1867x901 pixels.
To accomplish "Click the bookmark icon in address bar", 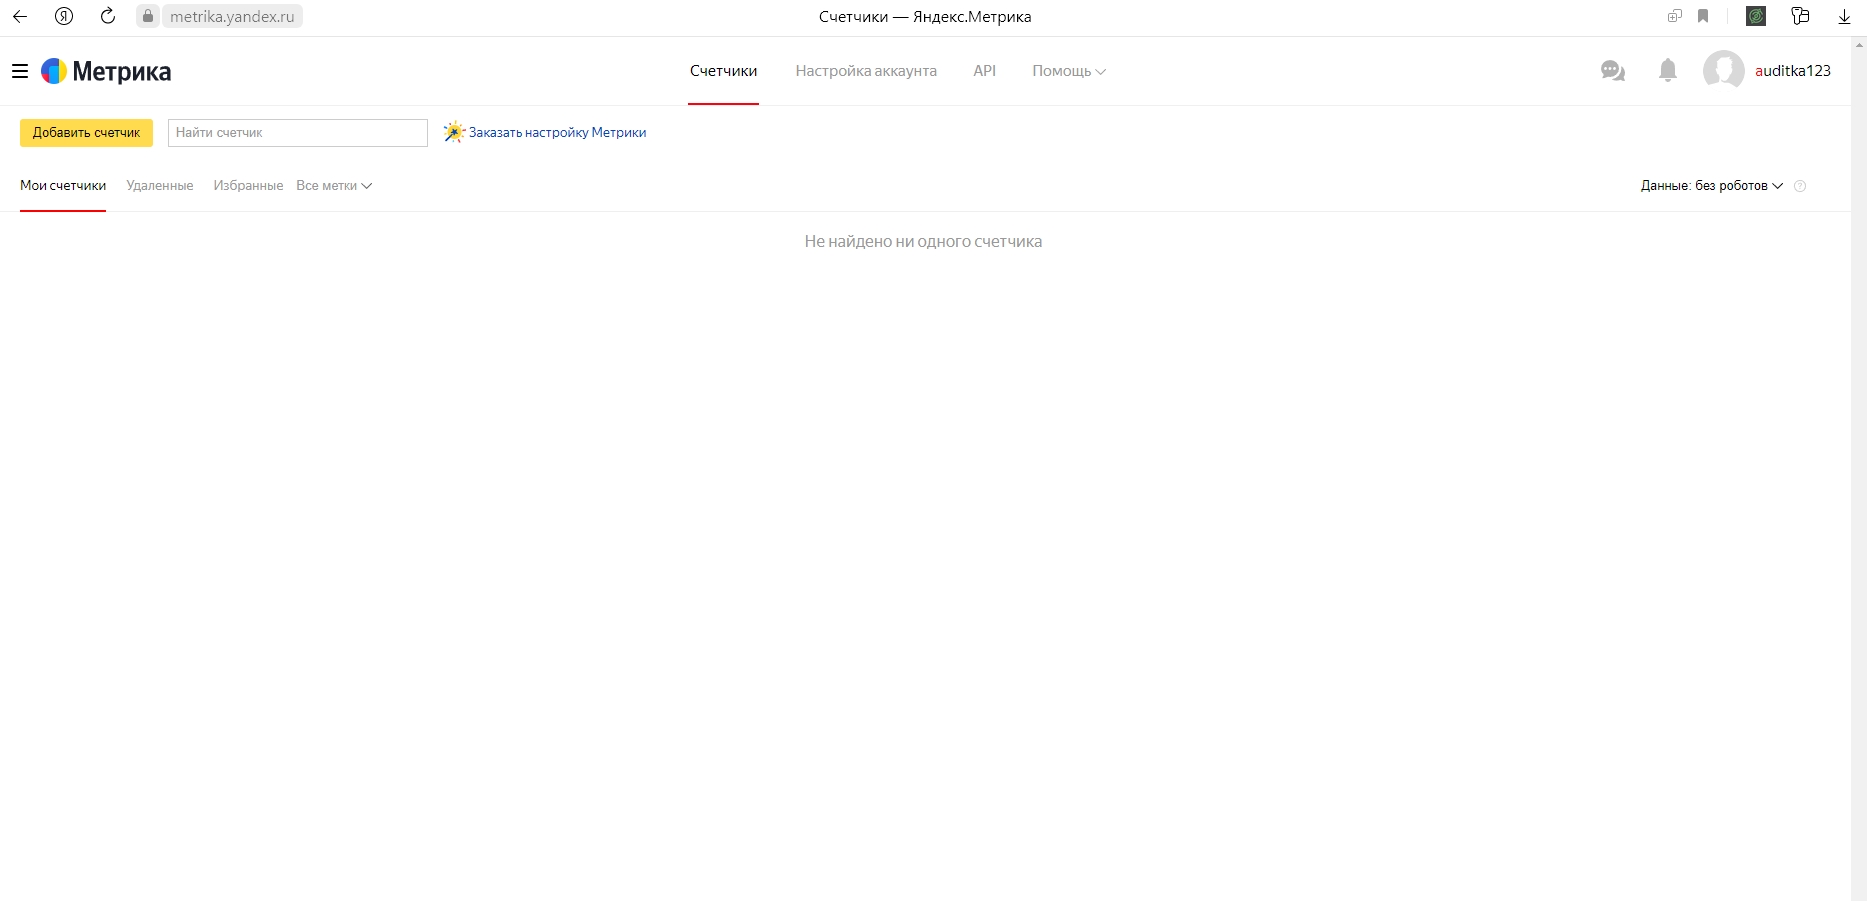I will [1703, 16].
